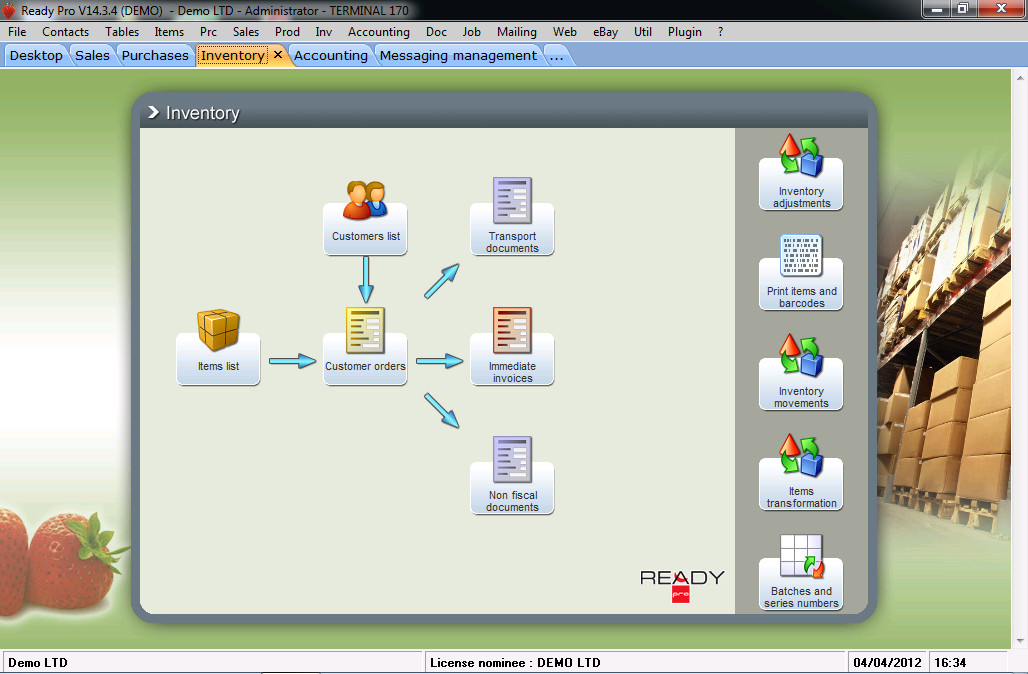The width and height of the screenshot is (1028, 674).
Task: Open the Prod menu
Action: (287, 31)
